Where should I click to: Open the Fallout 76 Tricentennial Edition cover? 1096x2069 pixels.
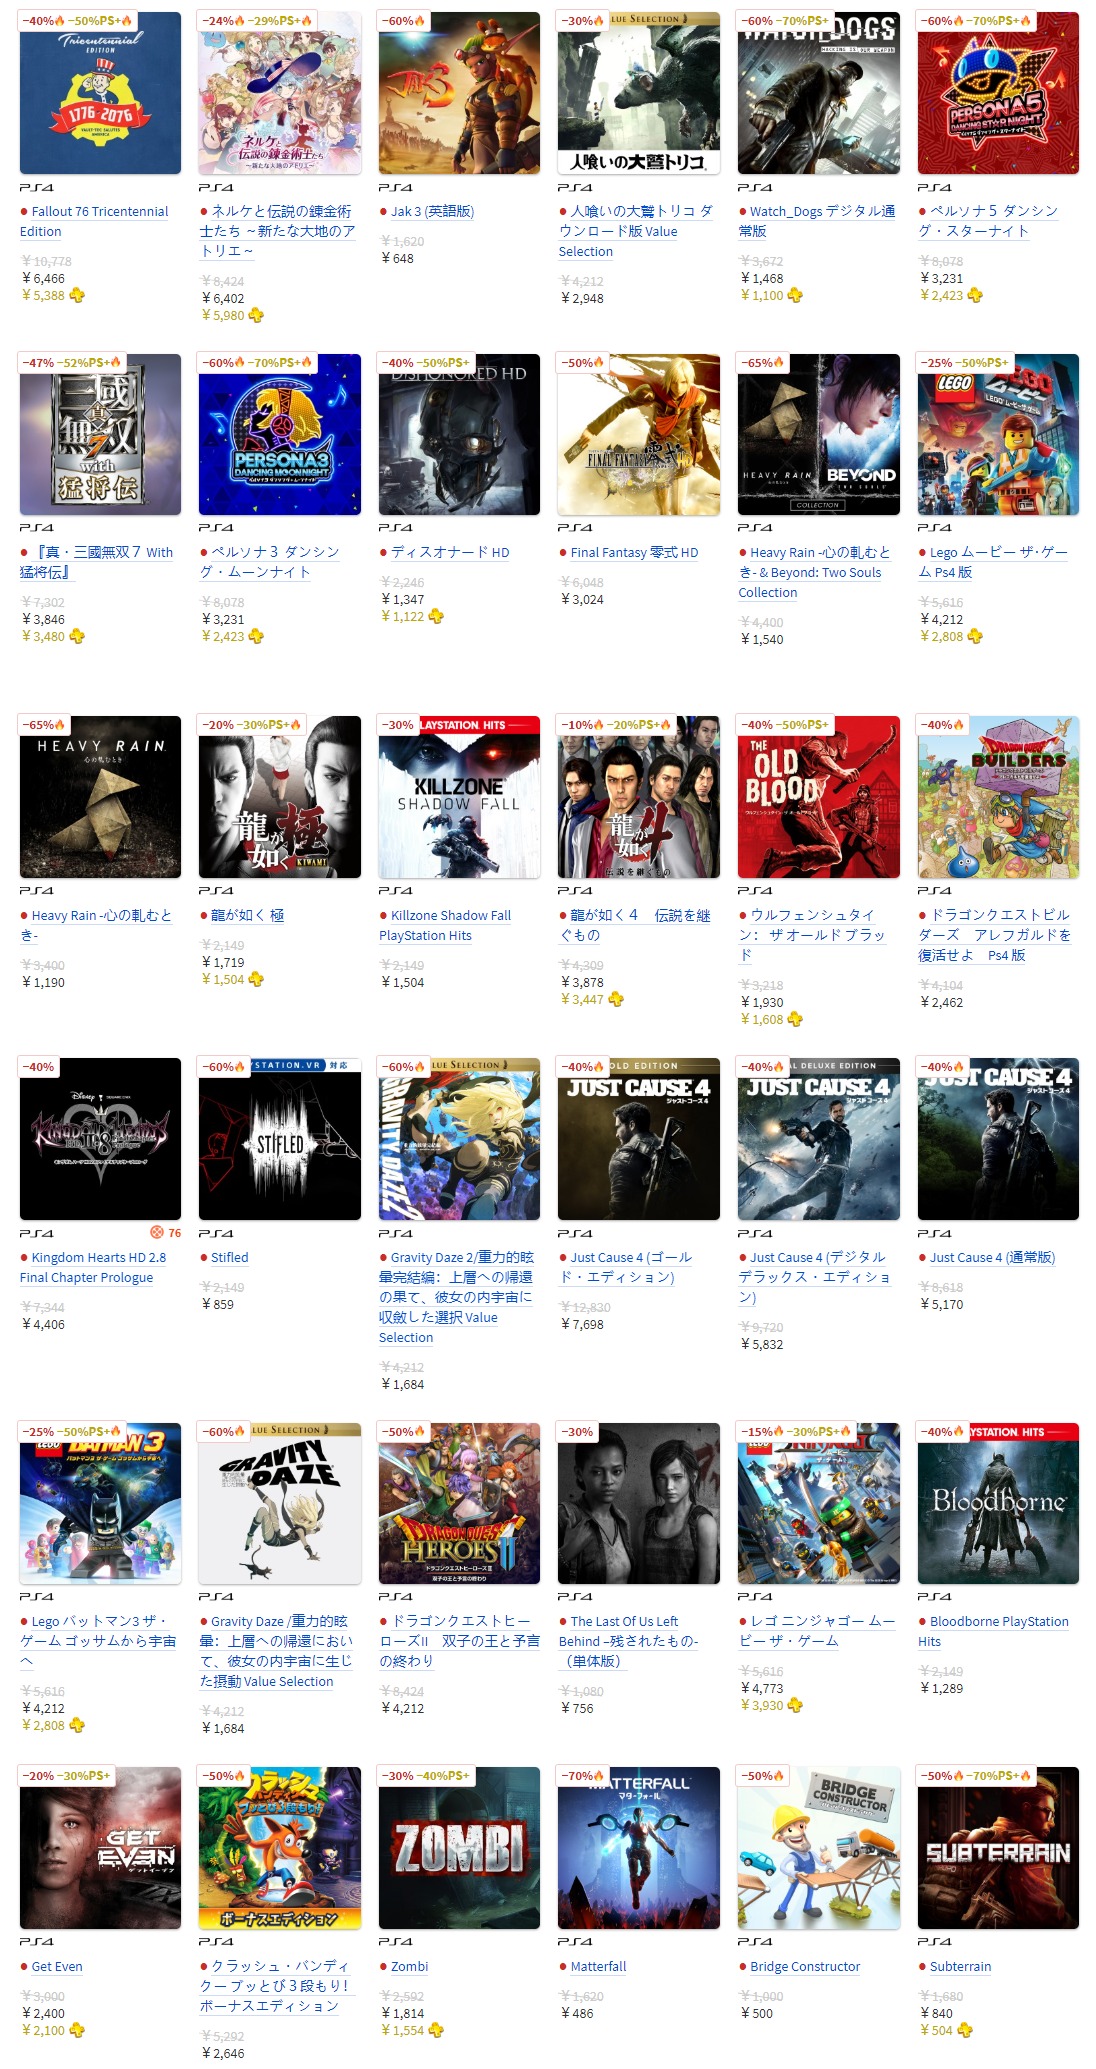pos(100,93)
